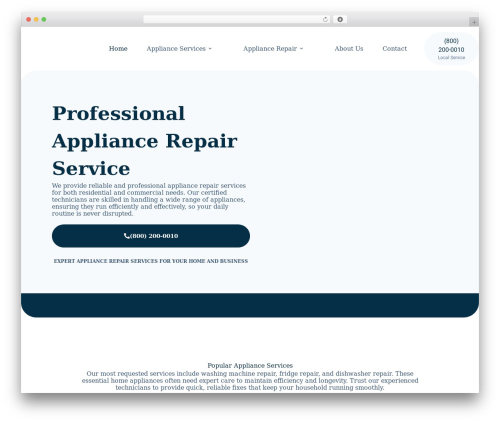The height and width of the screenshot is (423, 500).
Task: Focus the browser address bar
Action: pos(237,20)
